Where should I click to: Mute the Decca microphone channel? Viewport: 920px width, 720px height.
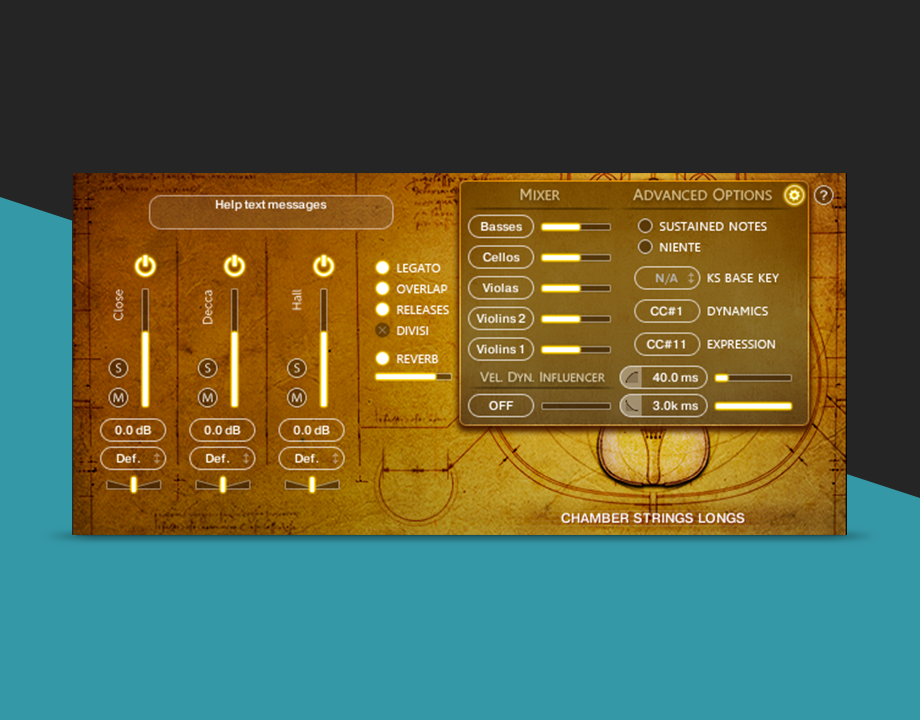(207, 398)
